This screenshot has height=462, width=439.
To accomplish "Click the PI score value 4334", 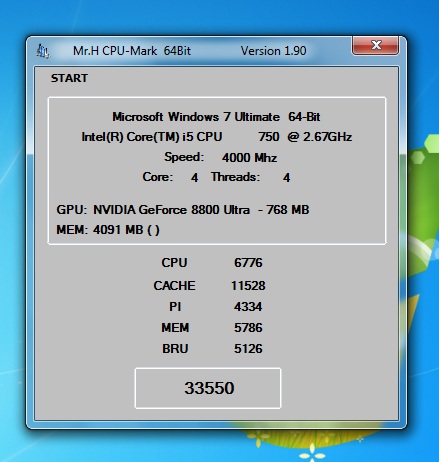I will (x=248, y=307).
